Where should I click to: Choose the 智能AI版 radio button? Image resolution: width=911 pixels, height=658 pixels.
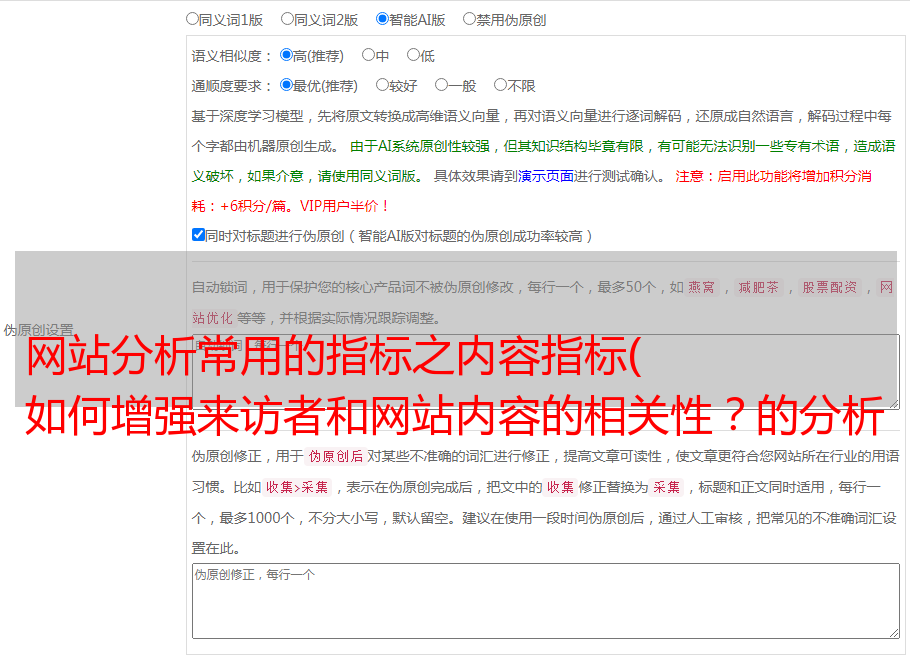(382, 19)
